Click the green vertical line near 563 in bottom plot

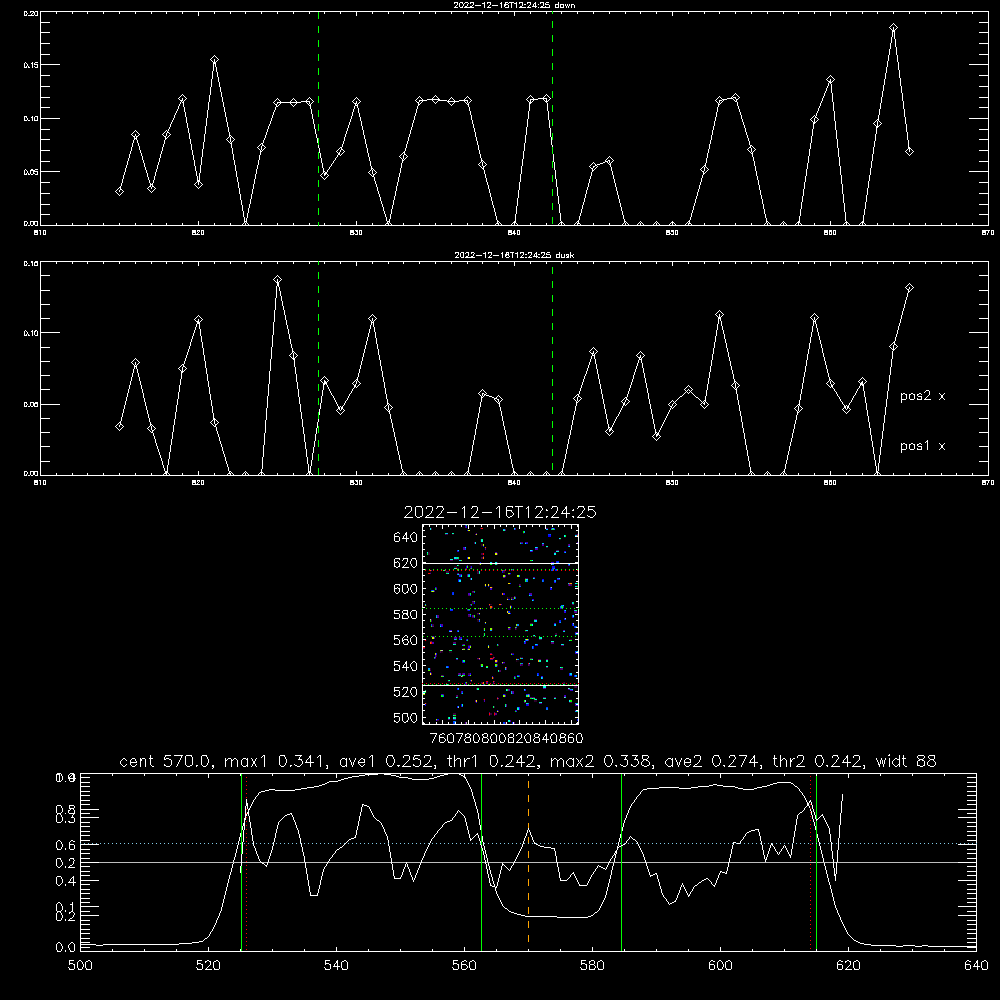click(x=482, y=861)
